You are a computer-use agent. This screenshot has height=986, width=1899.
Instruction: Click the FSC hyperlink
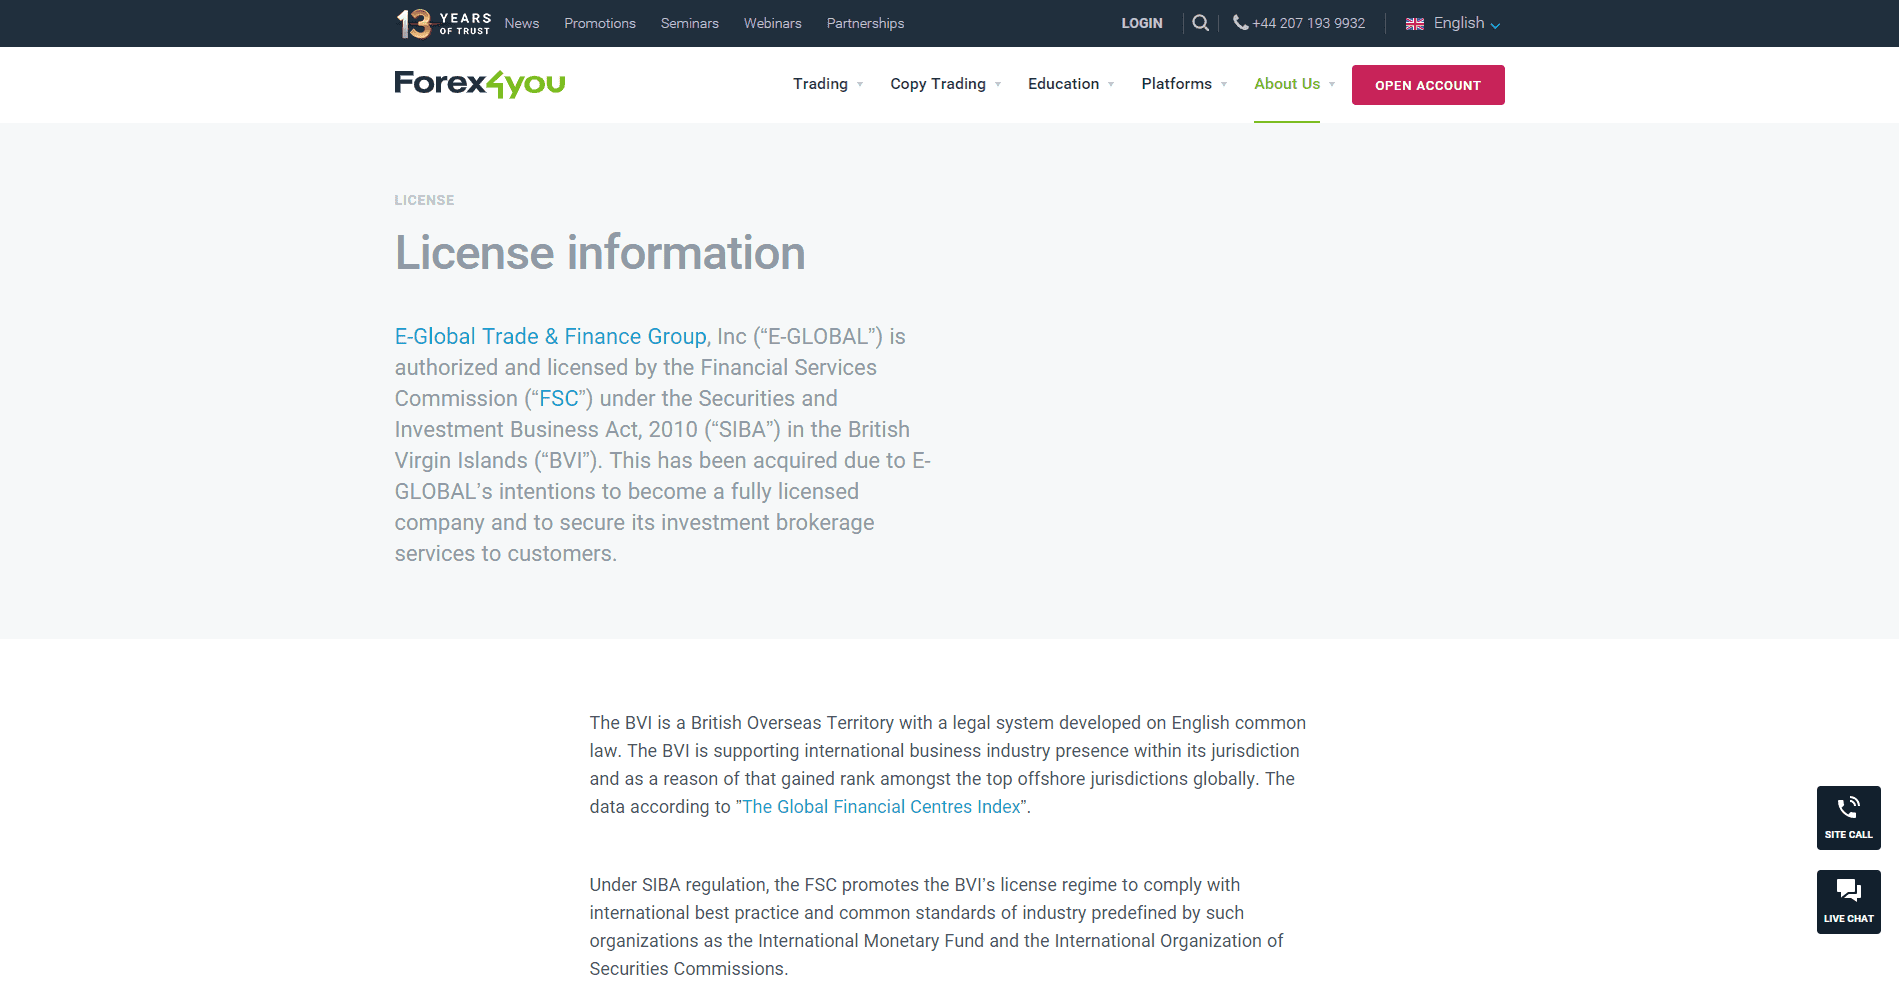(x=561, y=398)
